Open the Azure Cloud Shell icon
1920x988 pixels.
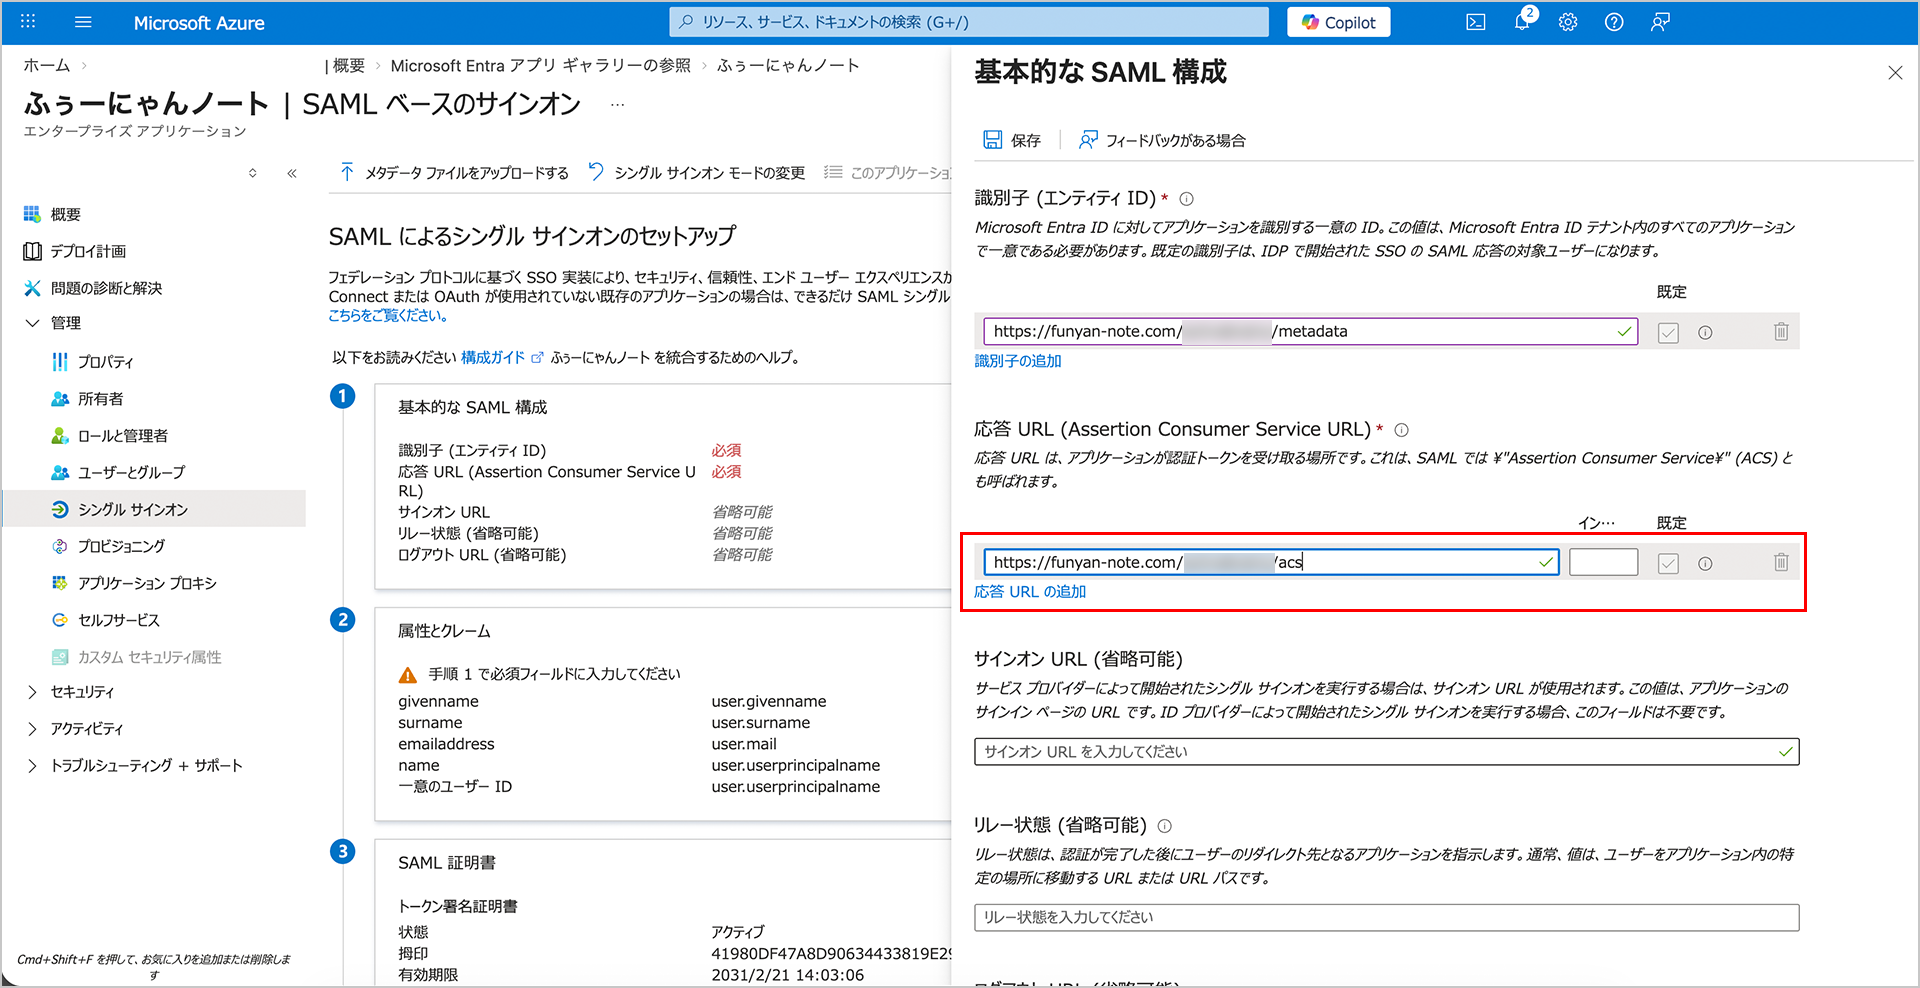coord(1475,22)
